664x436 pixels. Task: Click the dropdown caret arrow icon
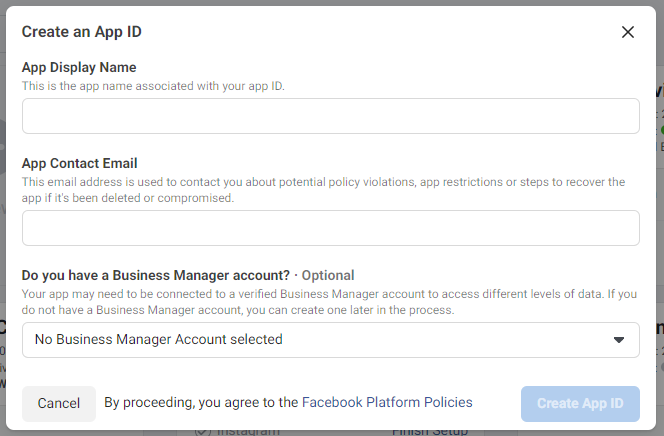tap(618, 340)
